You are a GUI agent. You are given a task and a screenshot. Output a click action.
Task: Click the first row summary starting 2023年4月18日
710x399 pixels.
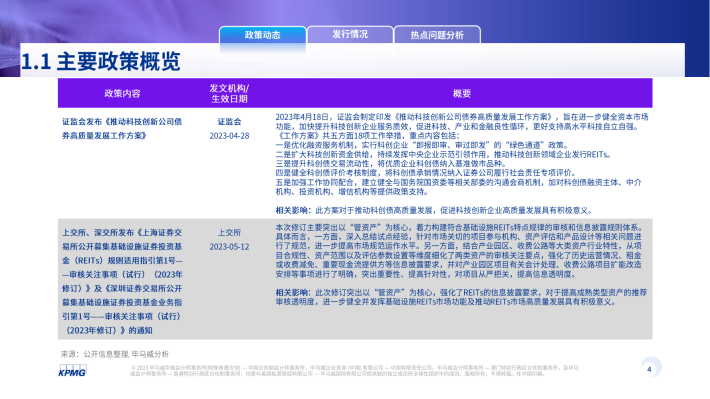pyautogui.click(x=462, y=154)
